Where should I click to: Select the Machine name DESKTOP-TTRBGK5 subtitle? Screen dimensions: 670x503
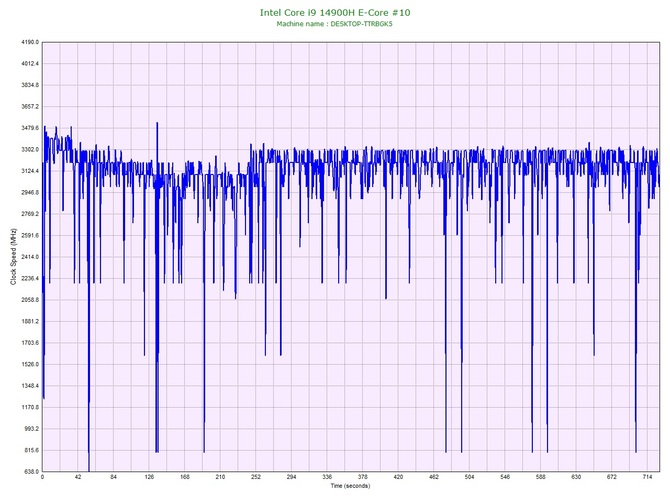pos(334,24)
